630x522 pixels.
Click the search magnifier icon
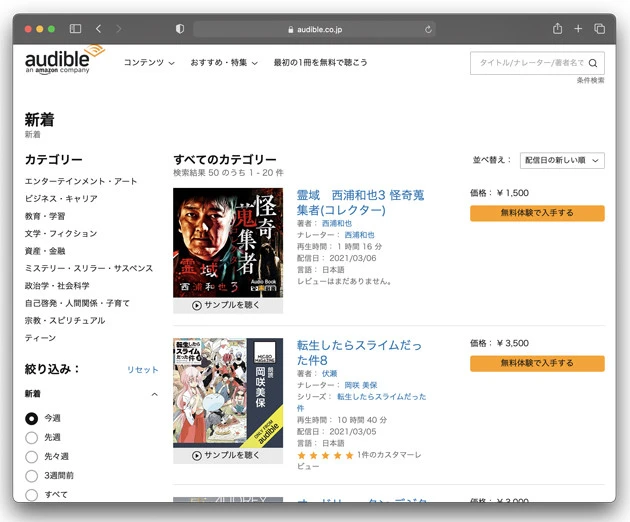click(x=593, y=62)
